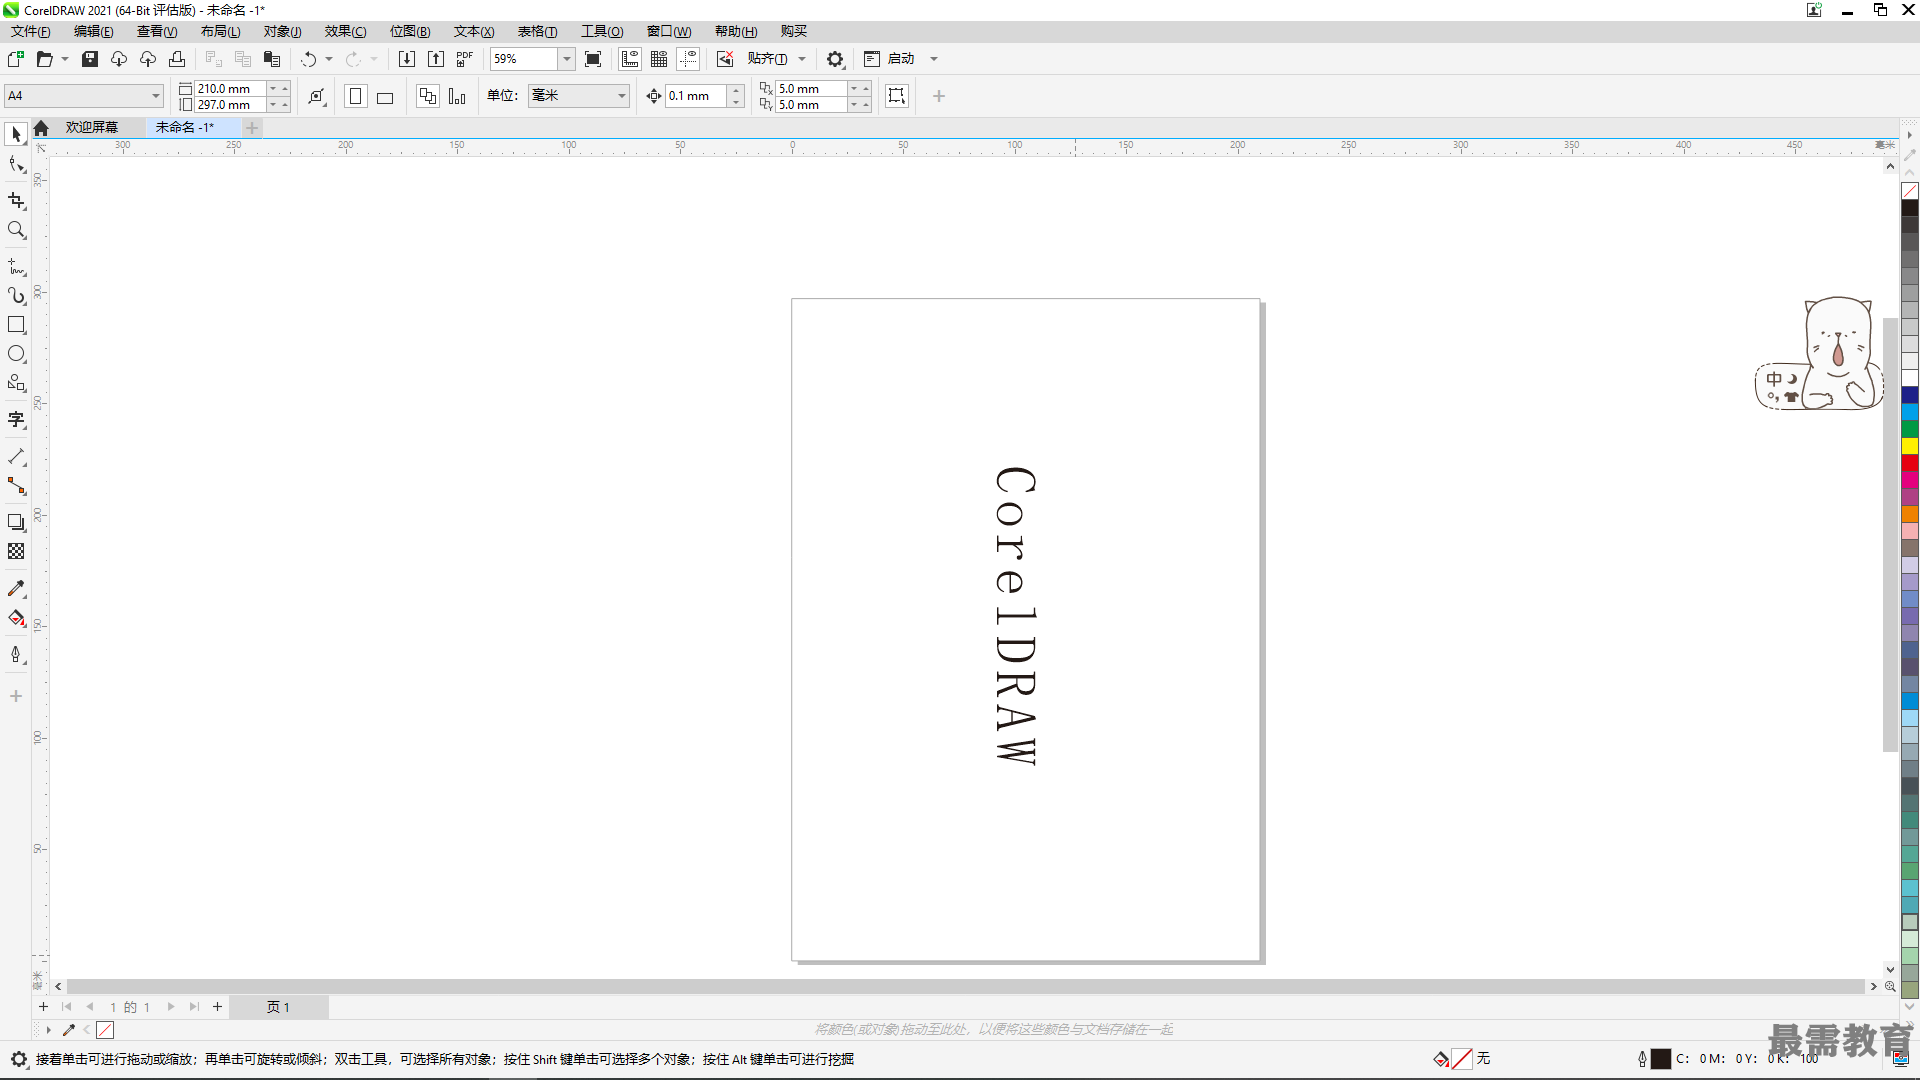Toggle snapping off button
The height and width of the screenshot is (1080, 1920).
click(x=725, y=59)
